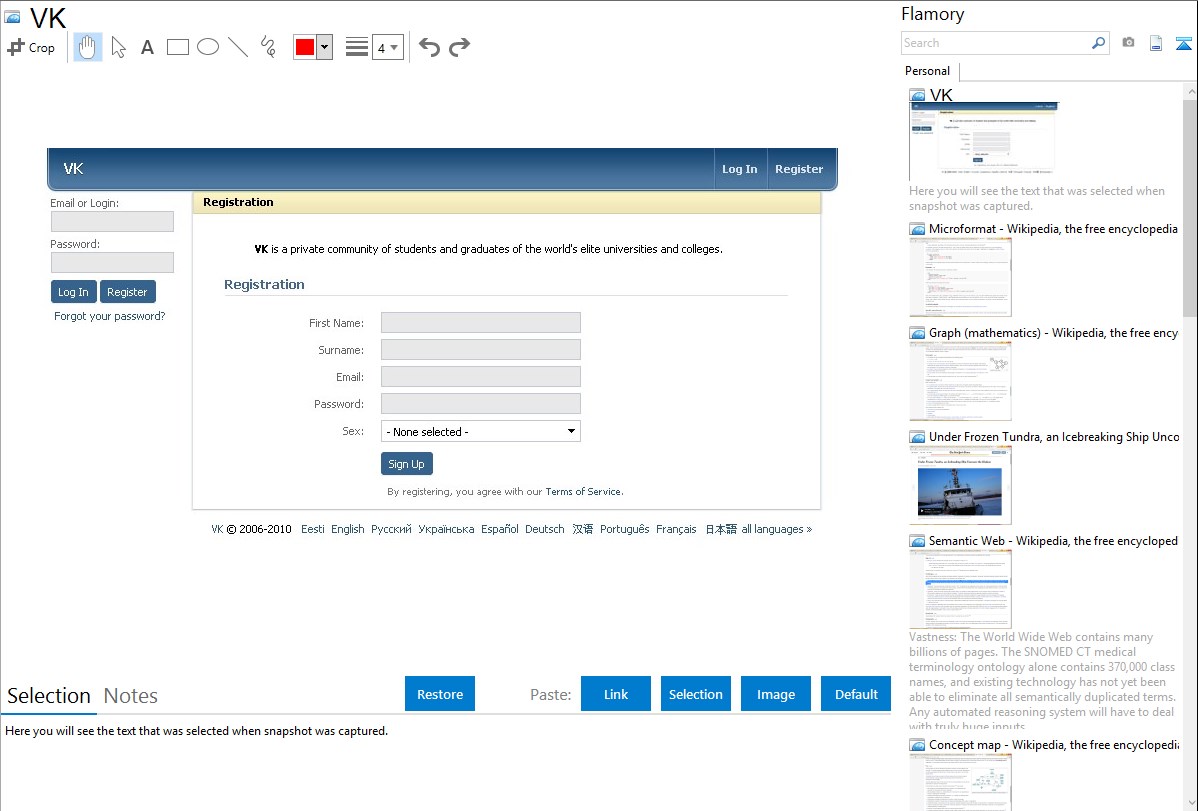Image resolution: width=1198 pixels, height=811 pixels.
Task: Activate the hand pan tool
Action: 88,47
